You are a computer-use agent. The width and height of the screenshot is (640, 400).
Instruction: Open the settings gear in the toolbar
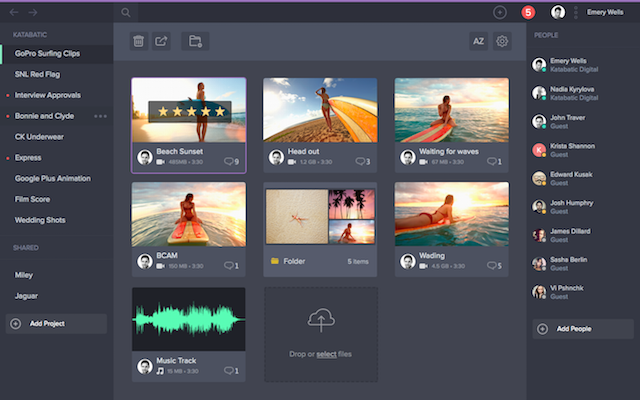[x=502, y=41]
